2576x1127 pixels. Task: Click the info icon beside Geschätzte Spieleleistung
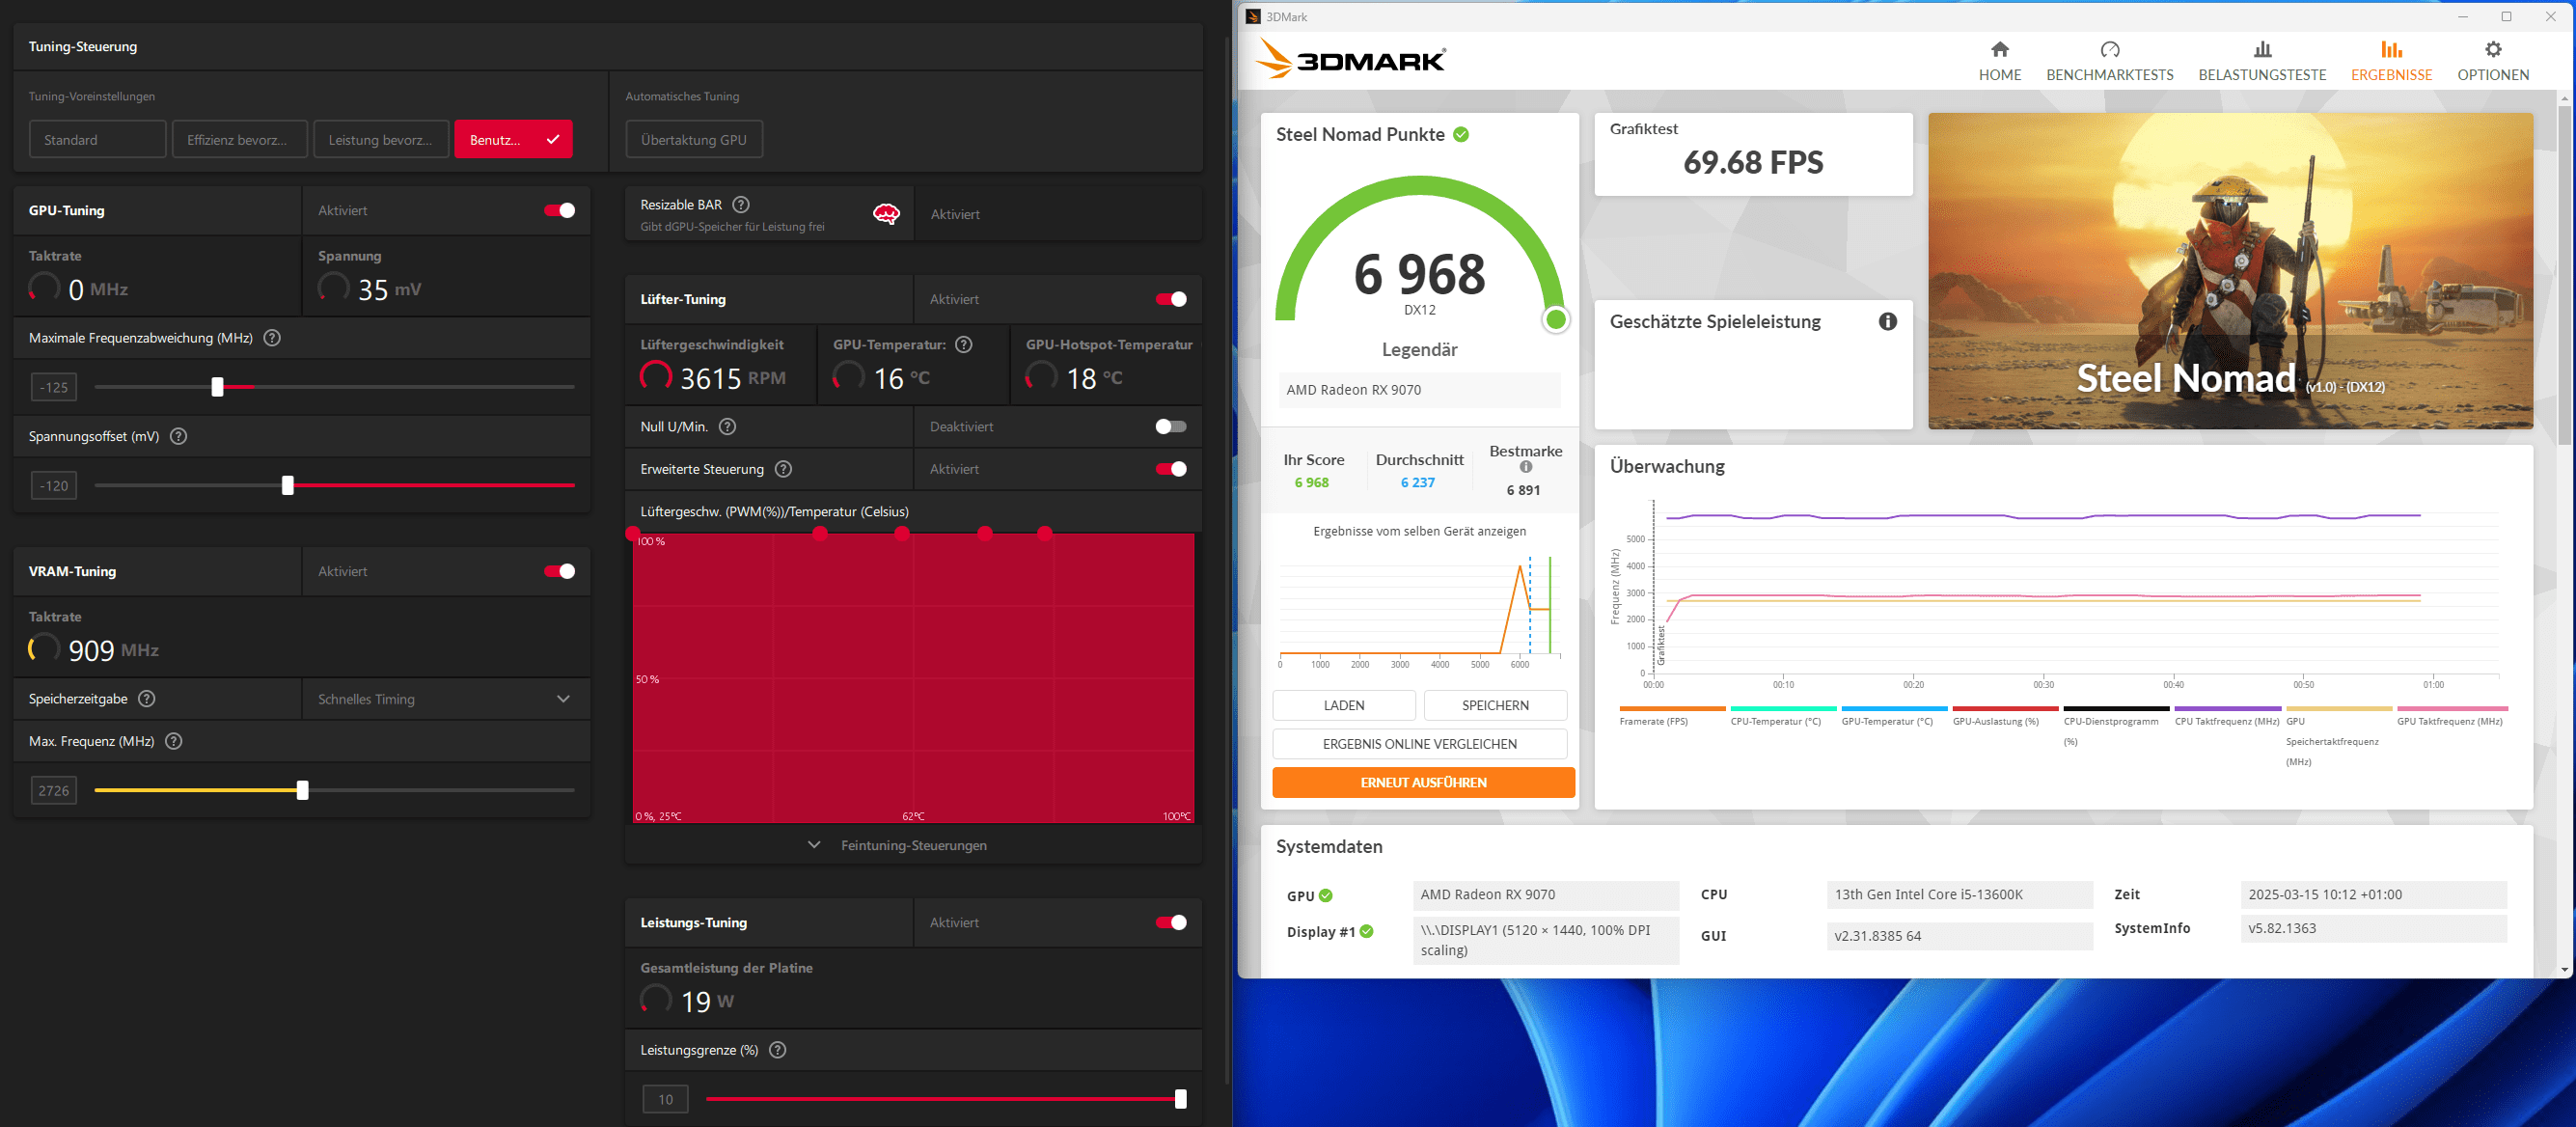pos(1887,322)
